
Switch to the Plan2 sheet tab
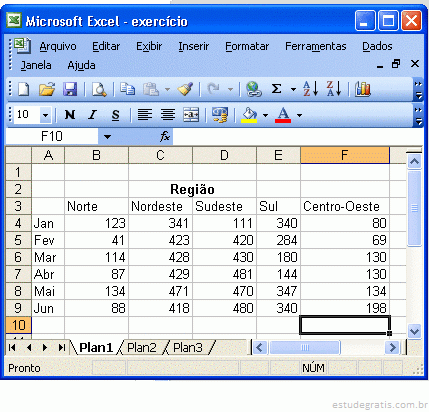(x=142, y=348)
